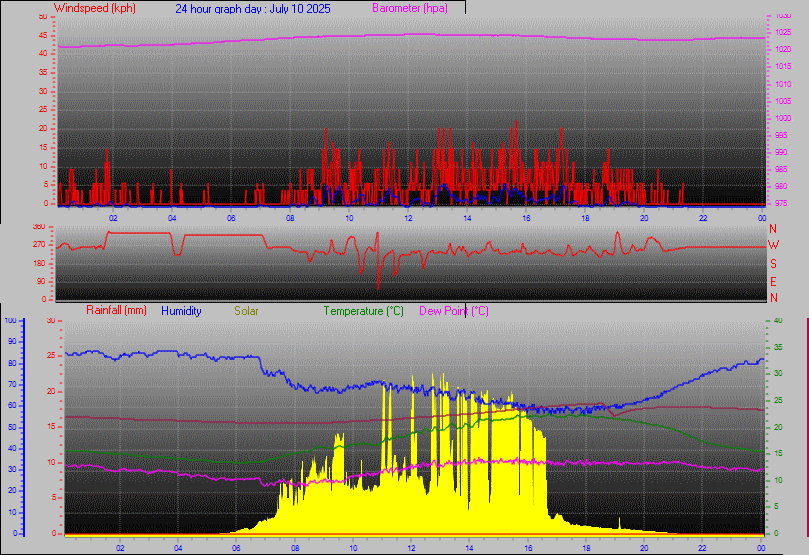
Task: Click the '35' temperature axis value
Action: pyautogui.click(x=778, y=347)
